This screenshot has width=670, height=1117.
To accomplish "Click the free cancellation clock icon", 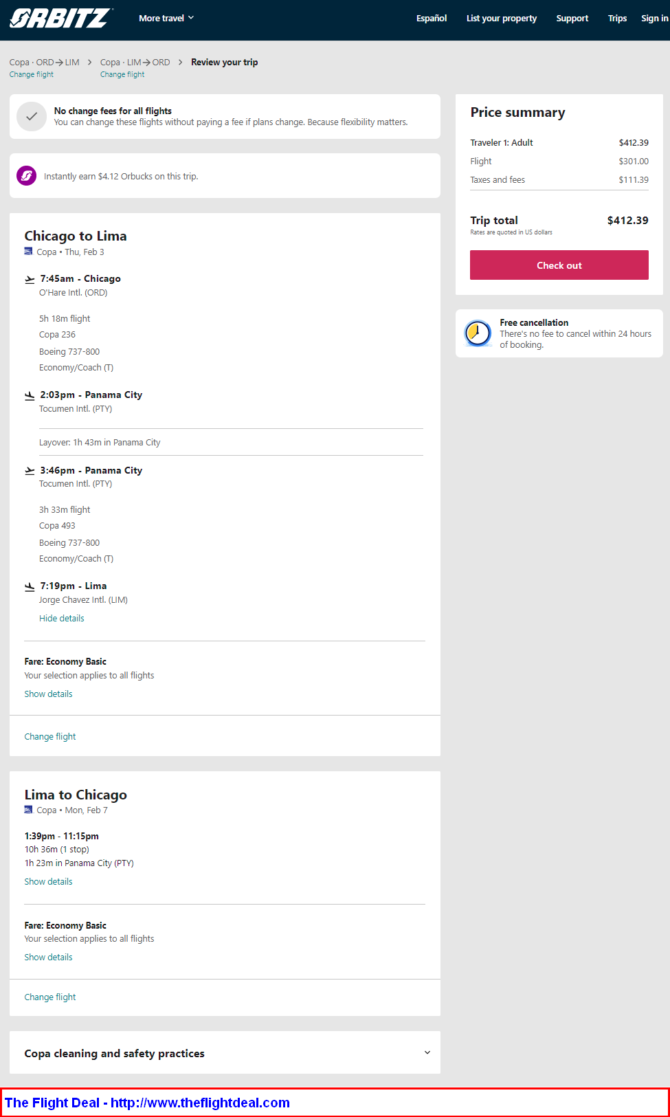I will coord(478,333).
